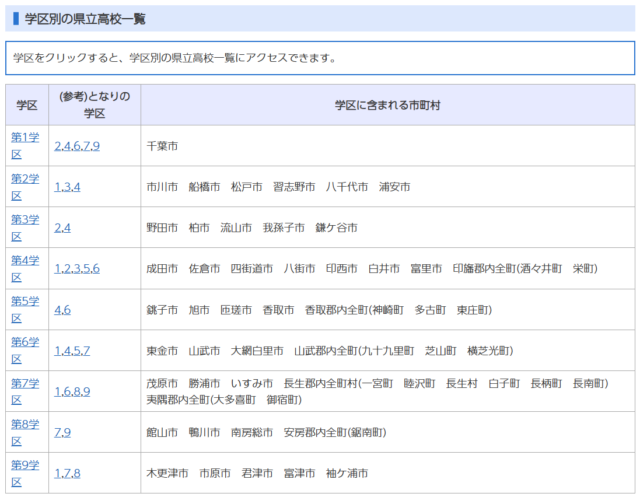The width and height of the screenshot is (640, 497).
Task: Click neighboring districts link 1,7,8
Action: (x=67, y=473)
